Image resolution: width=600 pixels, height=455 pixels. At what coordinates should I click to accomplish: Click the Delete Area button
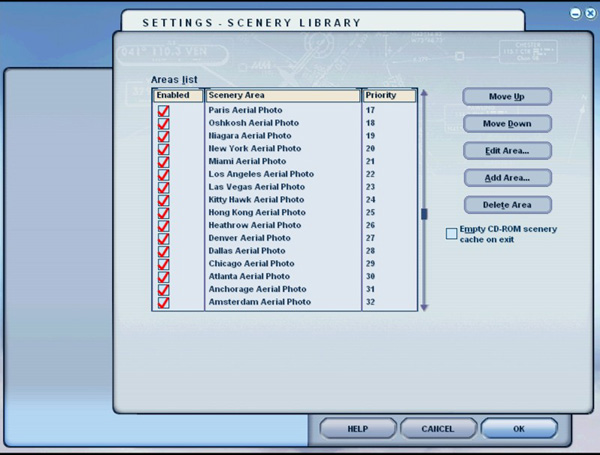click(508, 205)
